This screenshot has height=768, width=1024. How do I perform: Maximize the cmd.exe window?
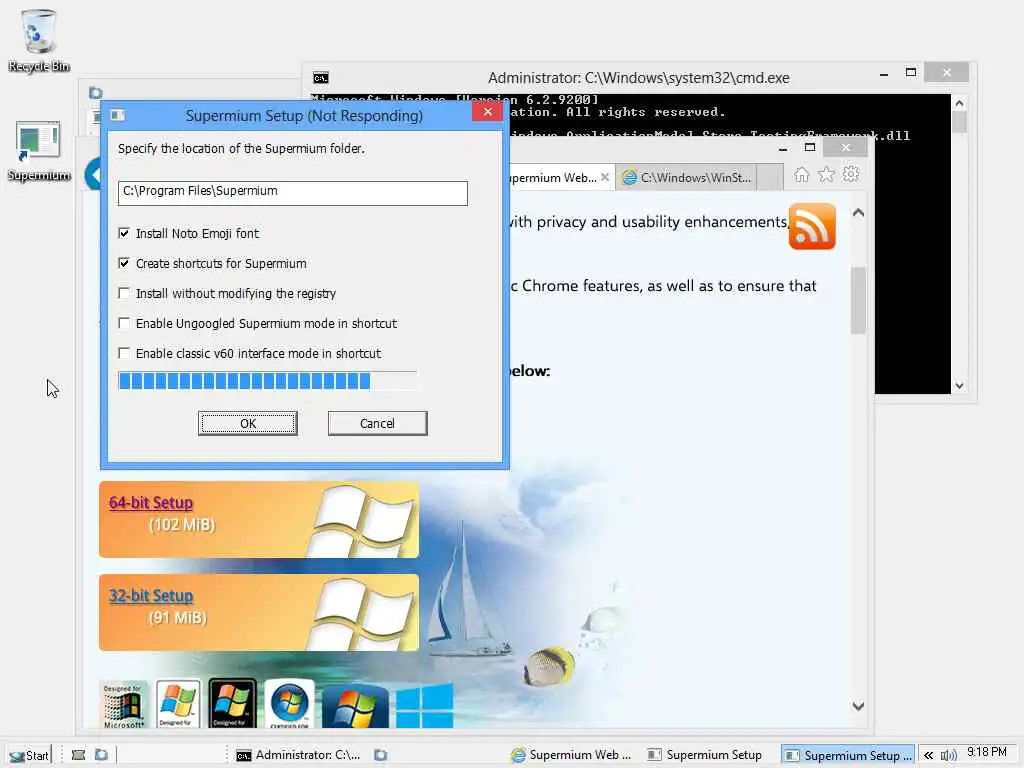911,72
